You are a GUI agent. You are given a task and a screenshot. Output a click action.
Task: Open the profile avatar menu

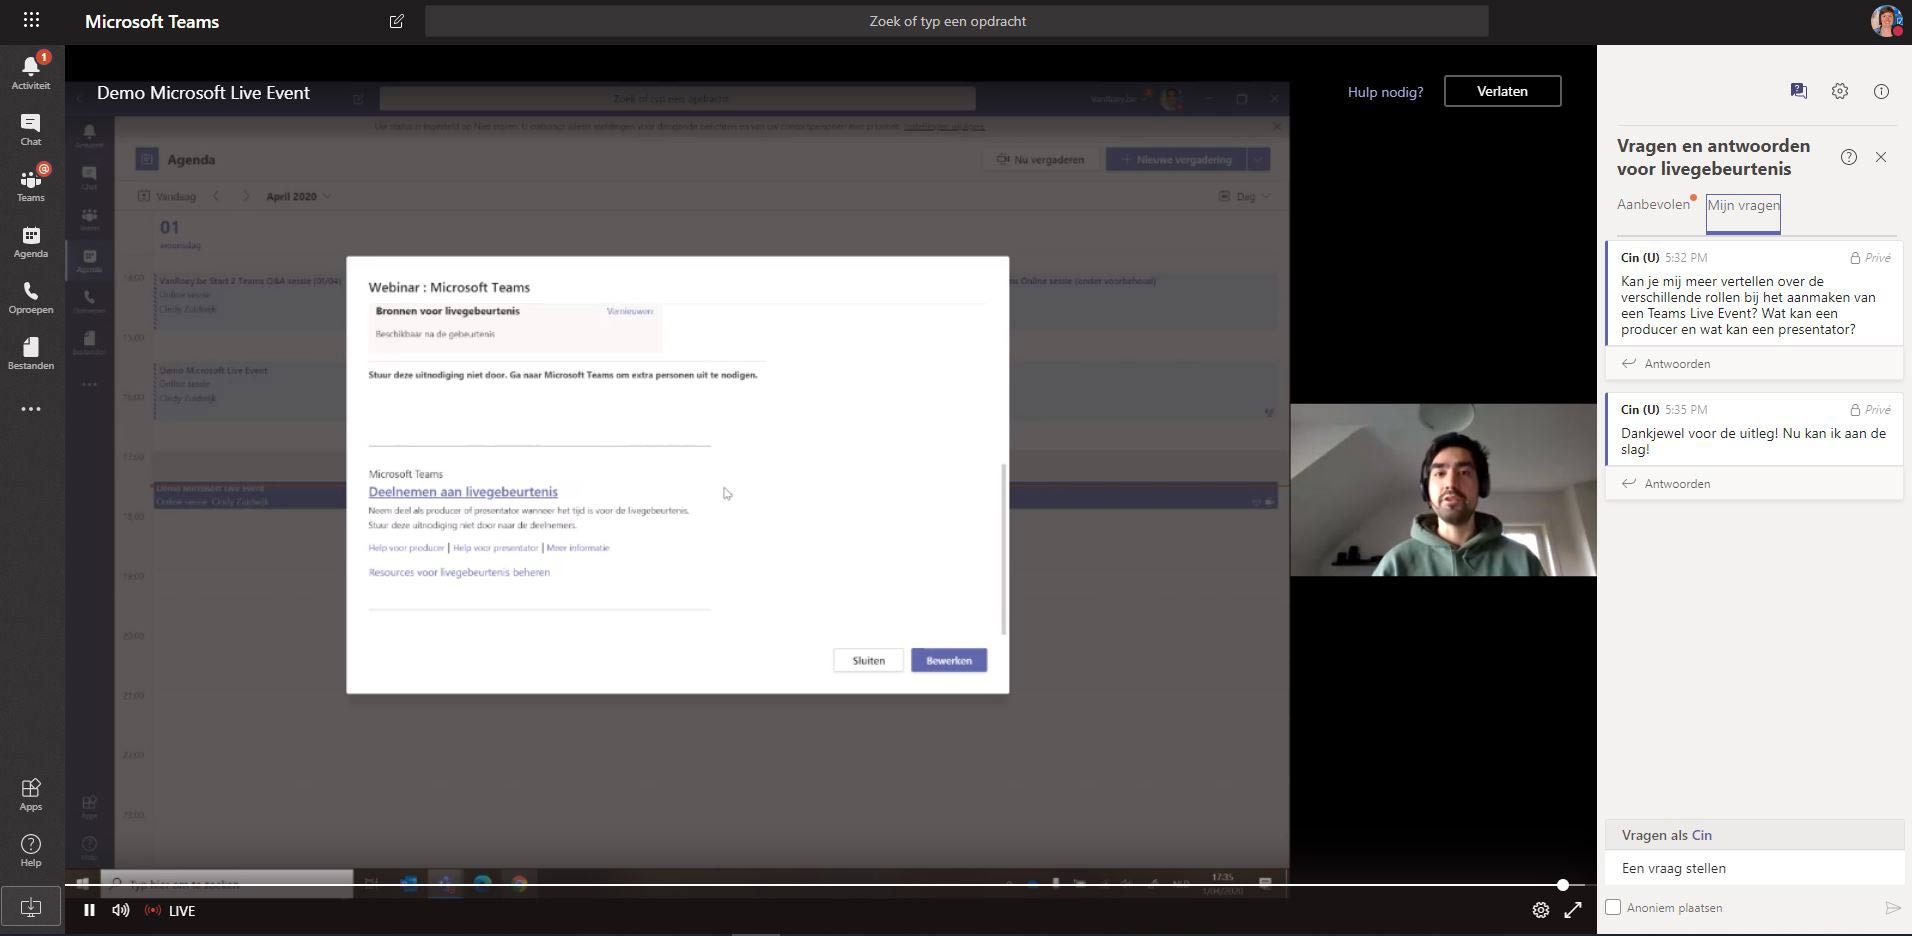[x=1886, y=21]
